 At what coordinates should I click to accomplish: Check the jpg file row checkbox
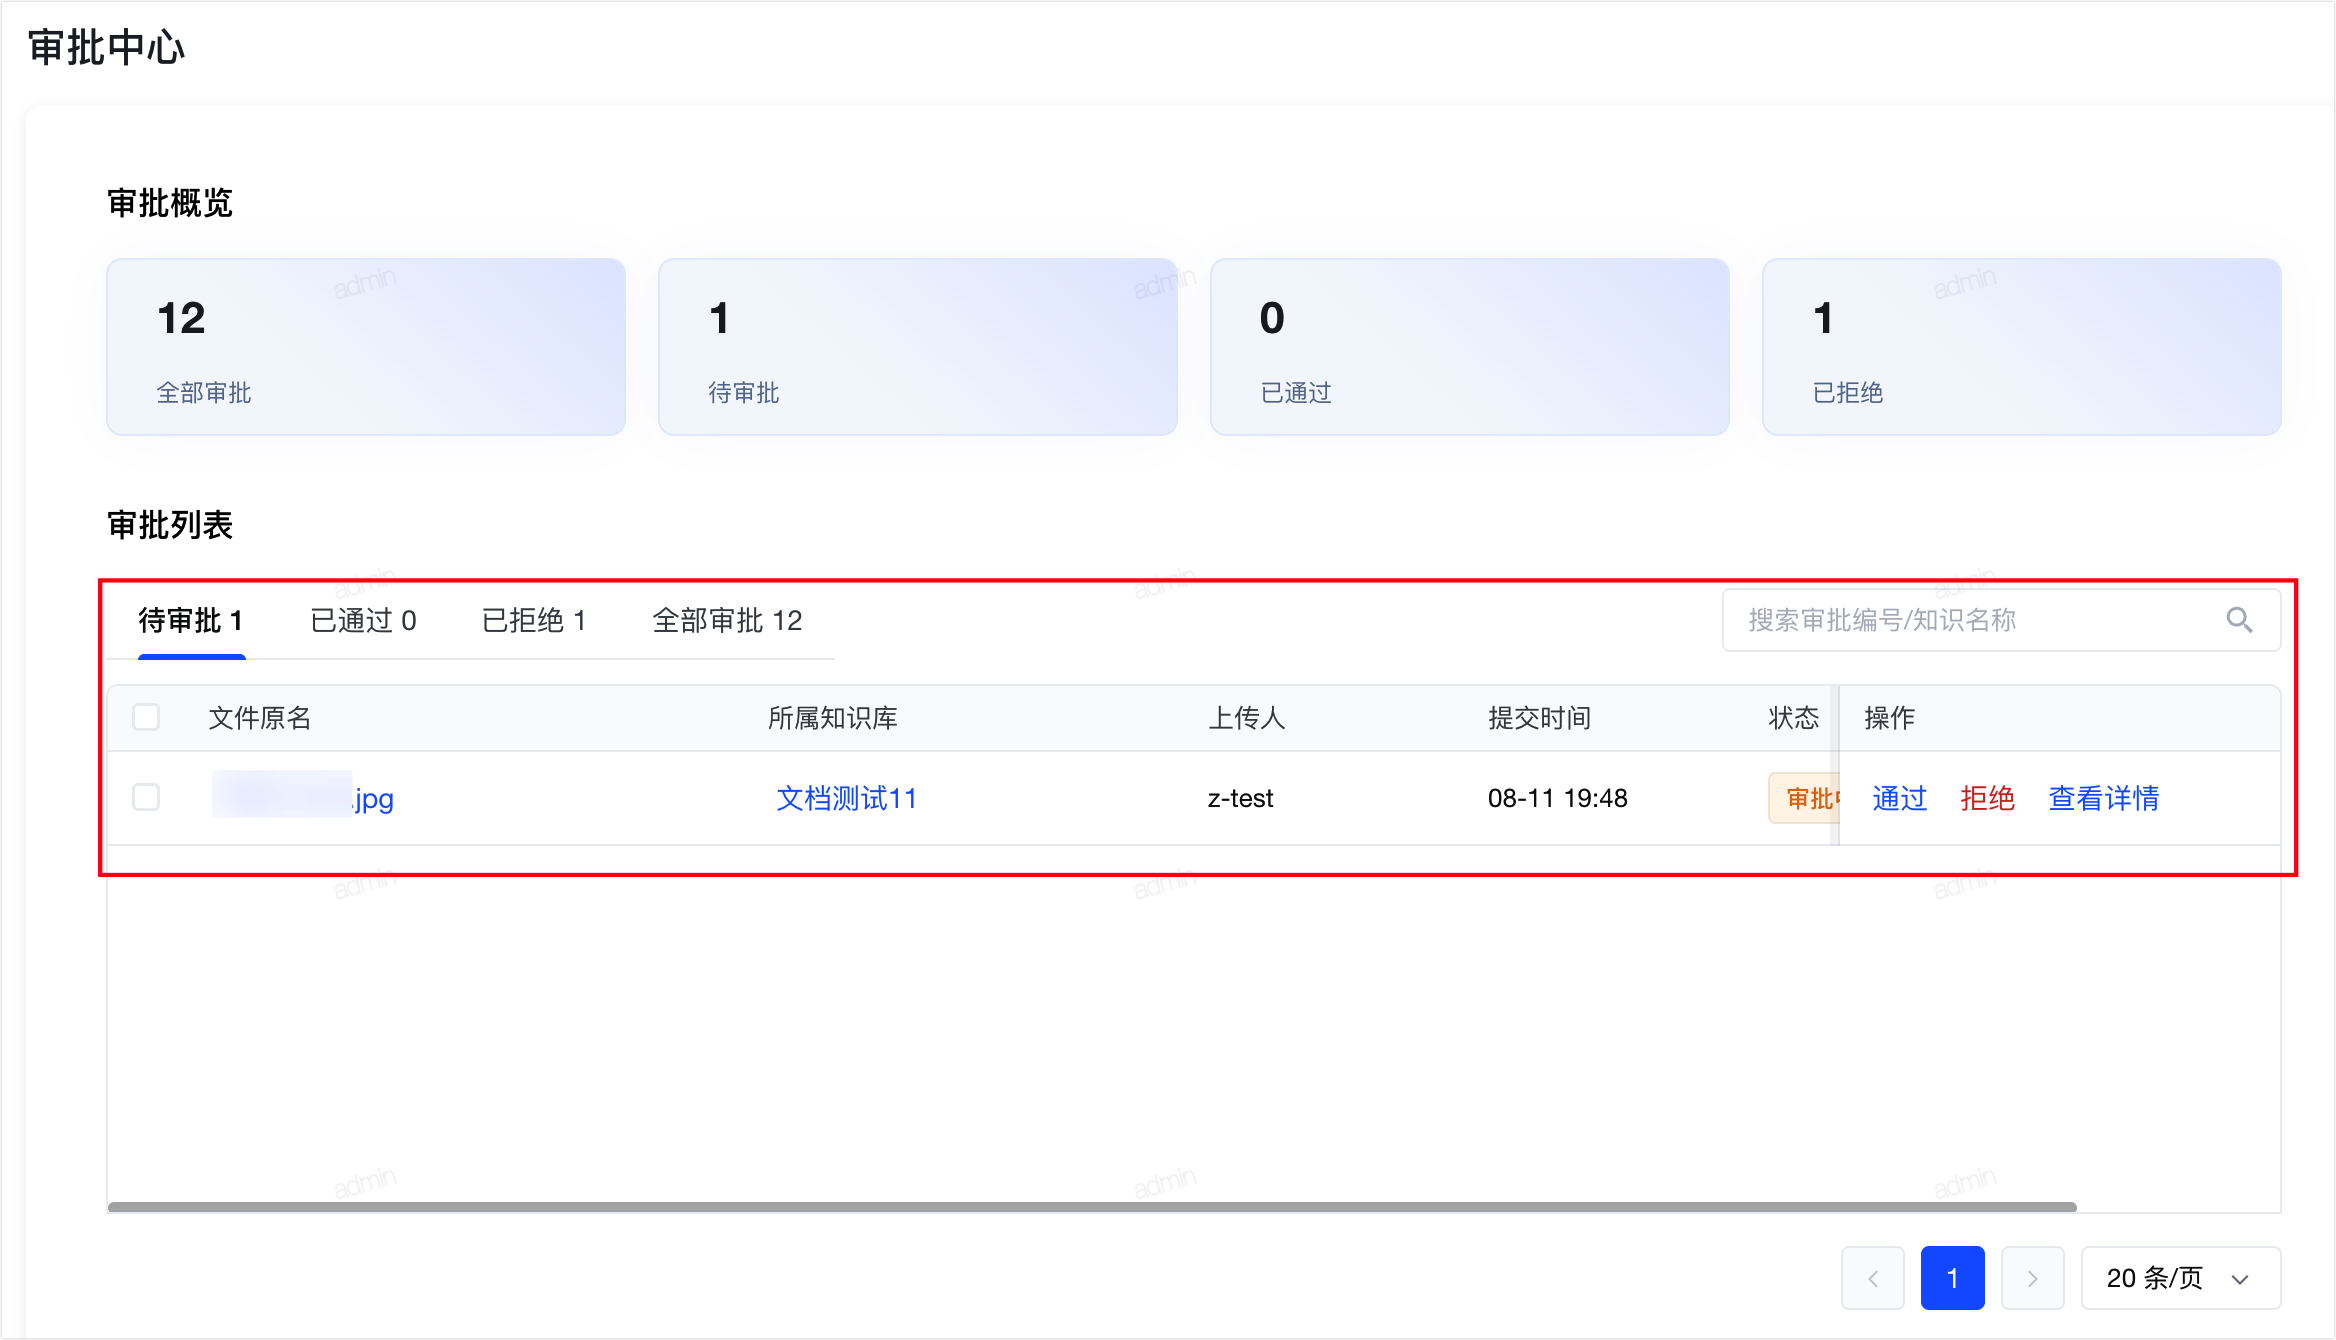click(x=146, y=797)
